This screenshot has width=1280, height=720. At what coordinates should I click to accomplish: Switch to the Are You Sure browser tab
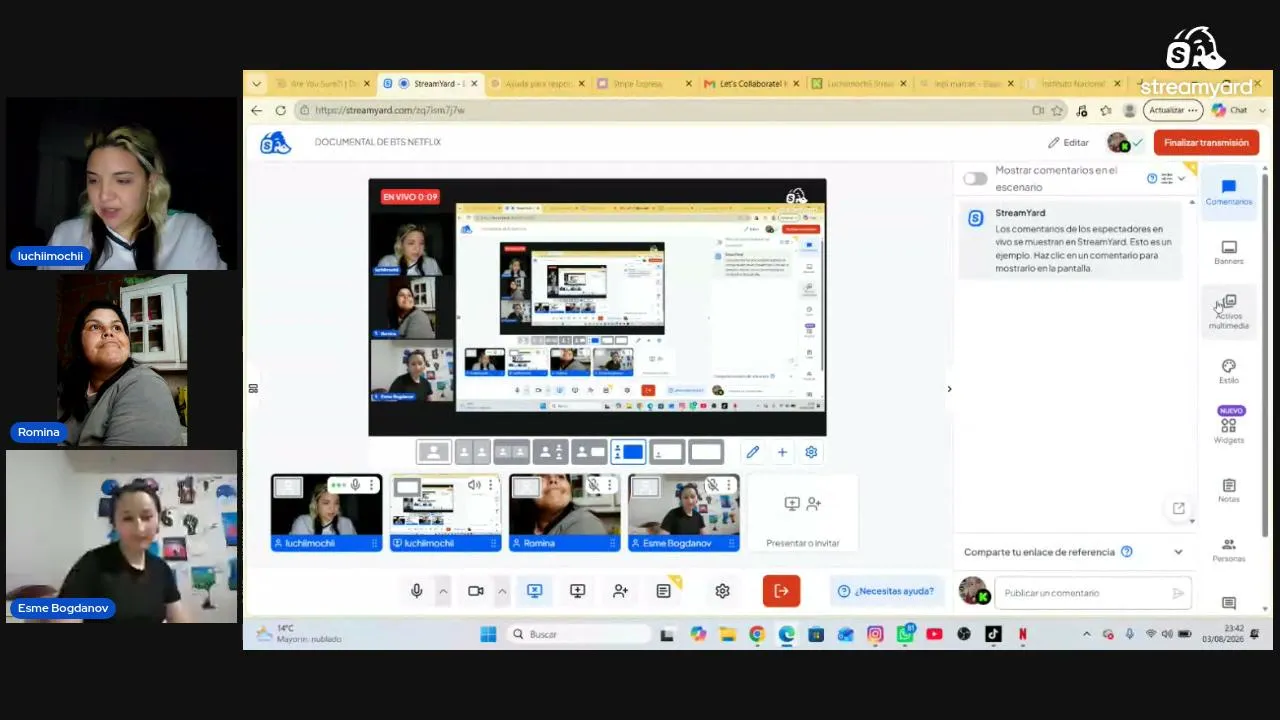323,83
